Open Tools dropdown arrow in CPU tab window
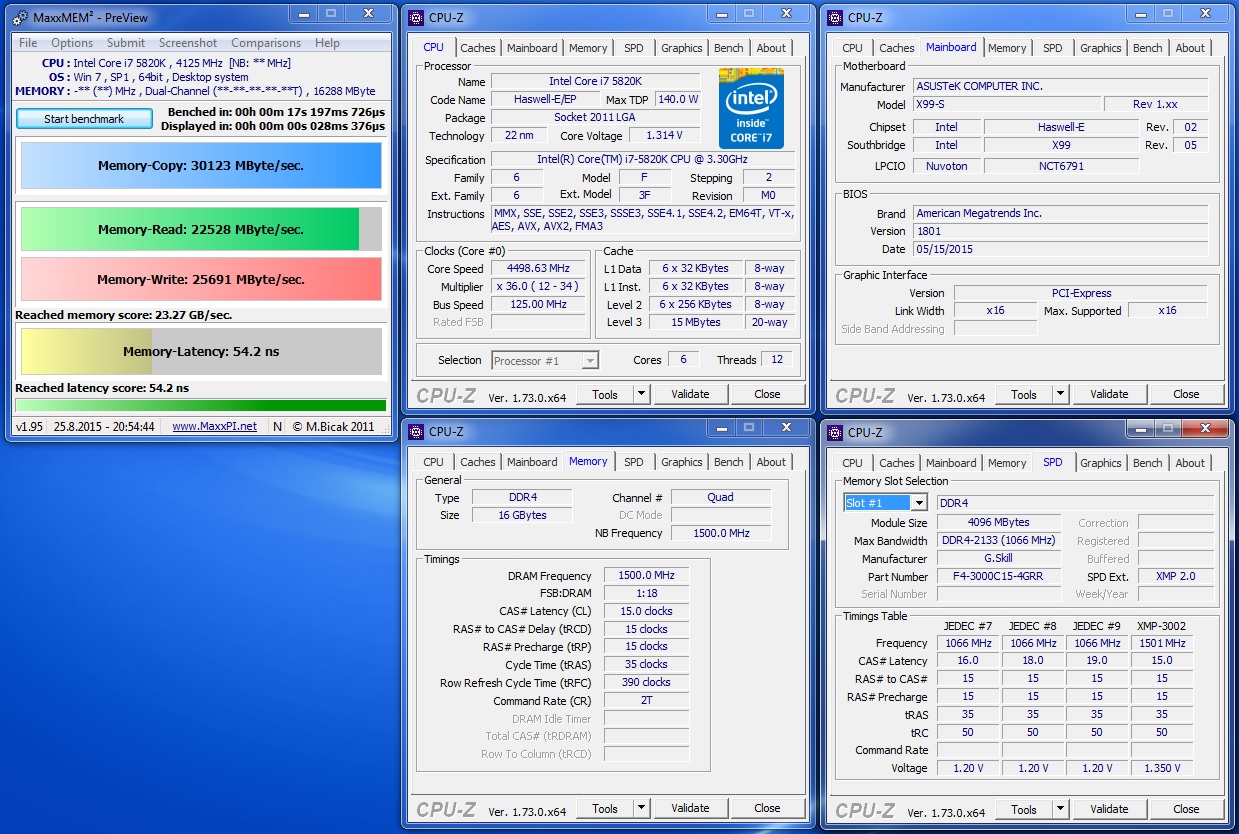Viewport: 1239px width, 834px height. click(x=642, y=394)
